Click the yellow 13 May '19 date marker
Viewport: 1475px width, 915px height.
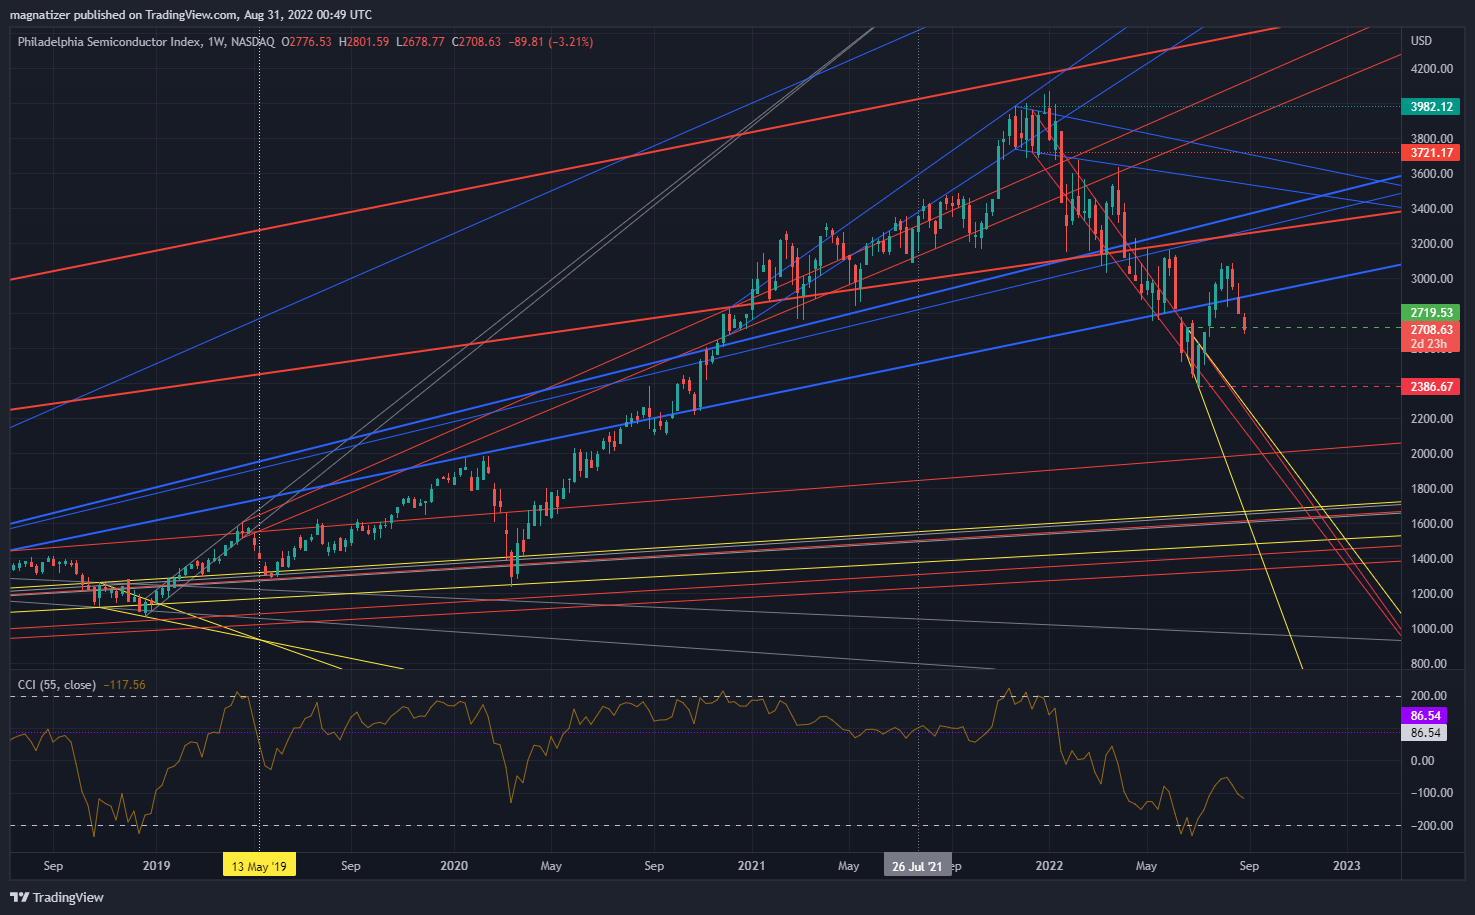click(259, 866)
